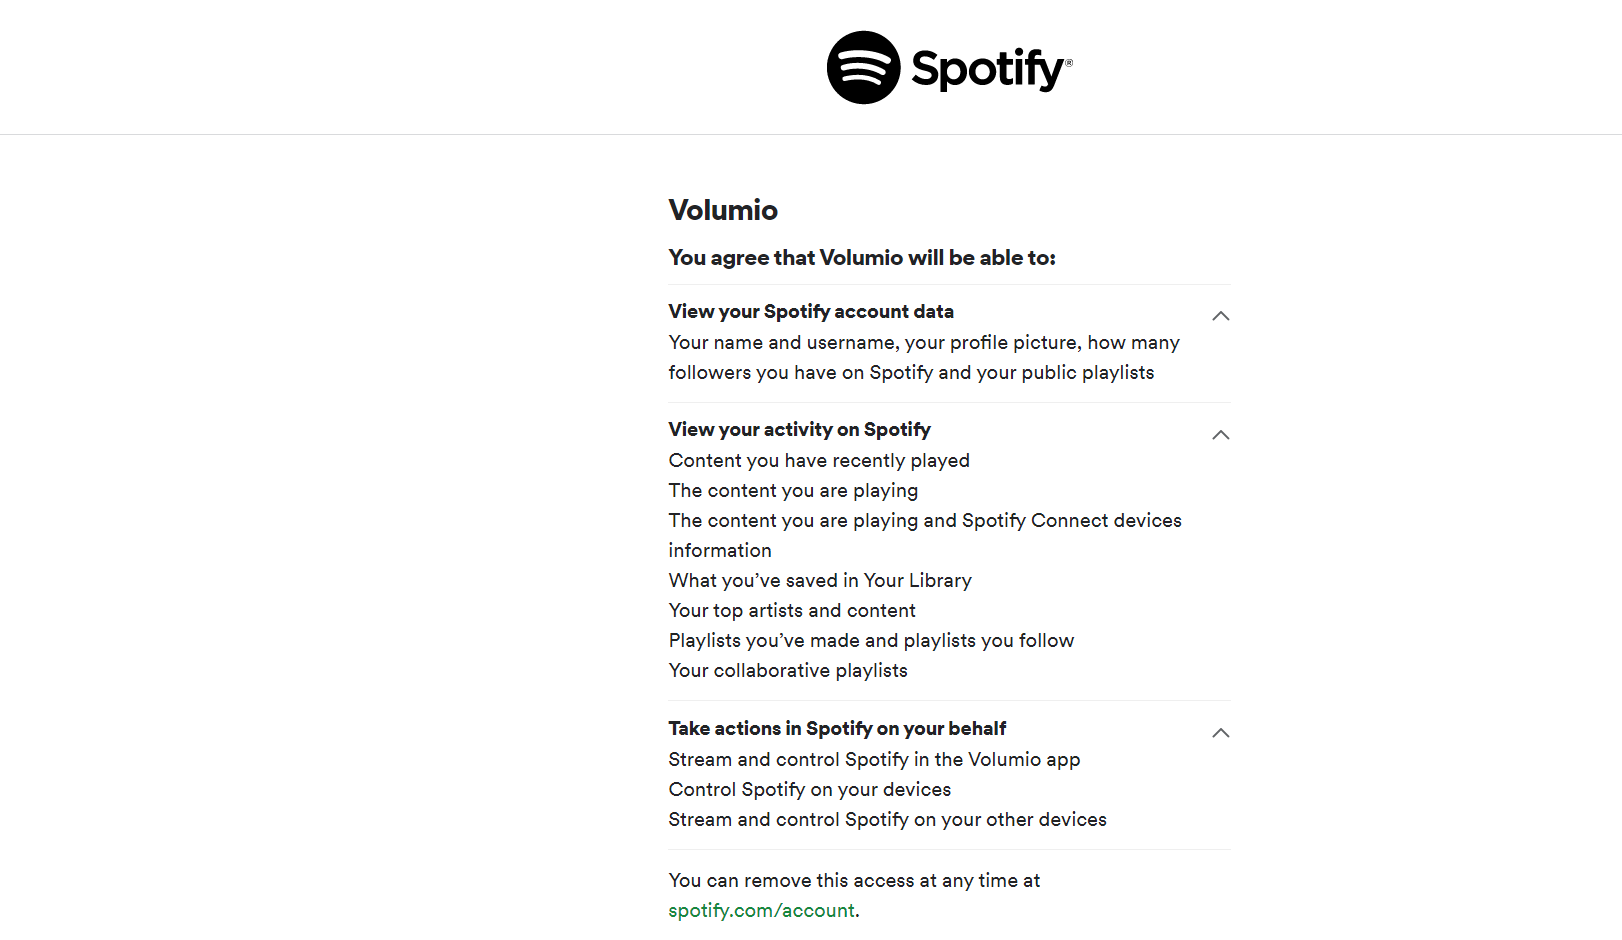Select the 'Content you have recently played' line
The image size is (1622, 940).
click(819, 461)
